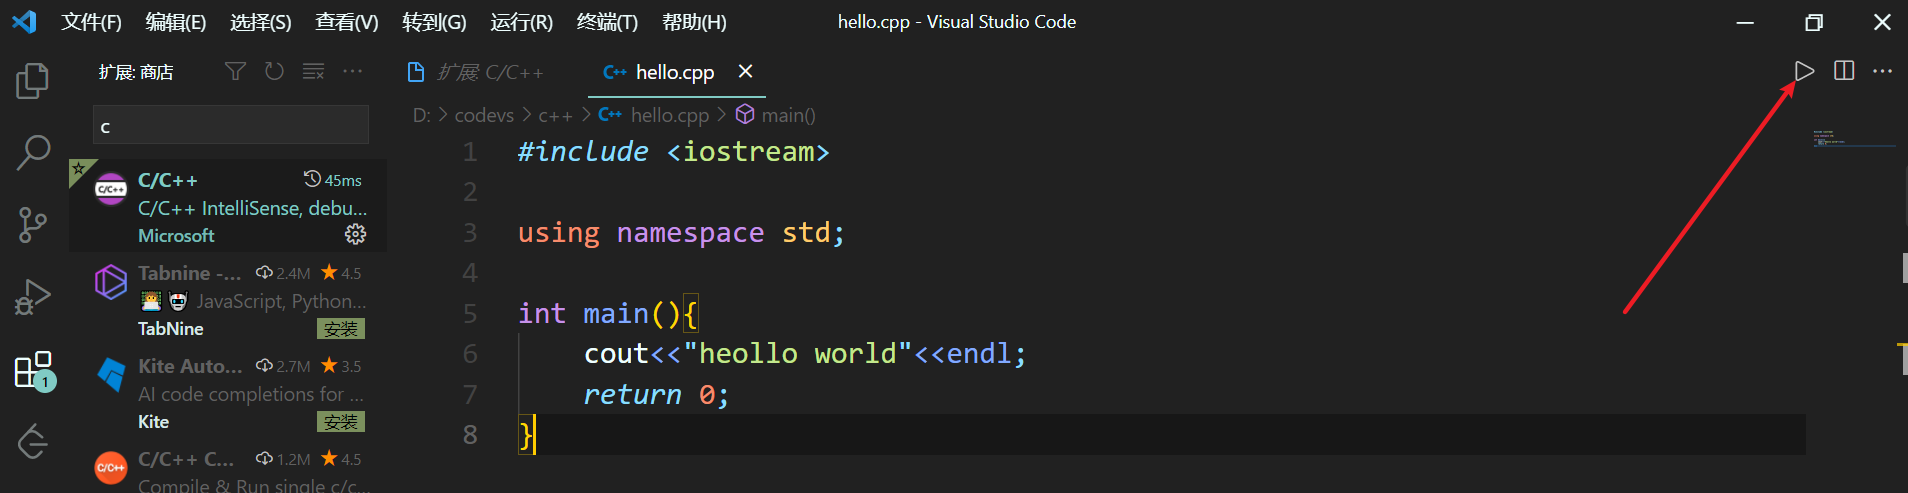Open the 运行(R) menu
This screenshot has height=493, width=1908.
(521, 22)
